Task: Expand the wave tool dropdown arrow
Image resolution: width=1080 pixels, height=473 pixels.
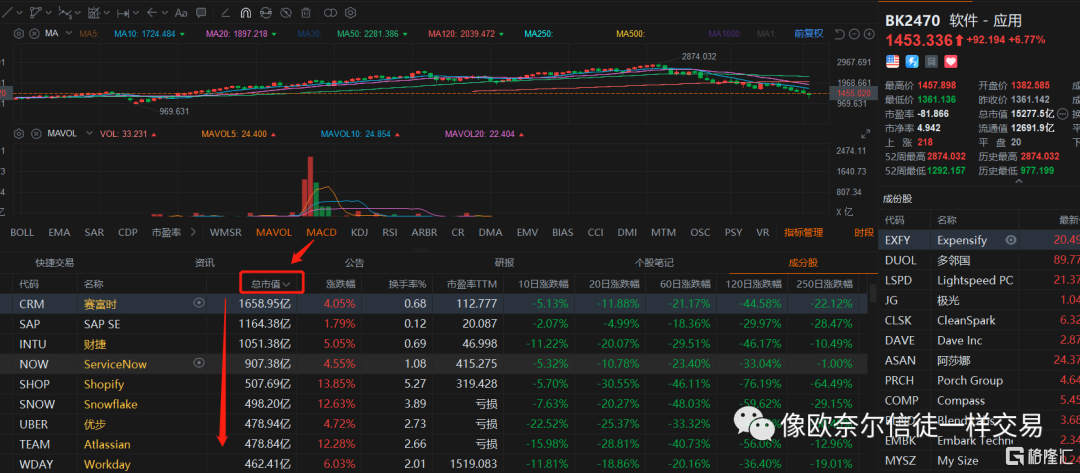Action: [78, 12]
